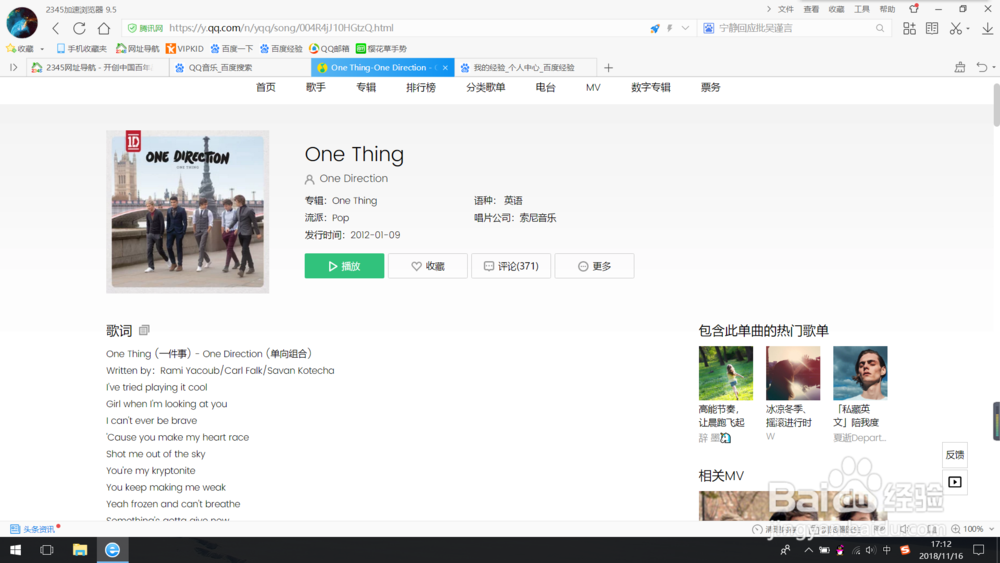
Task: Open MV navigation item
Action: point(593,87)
